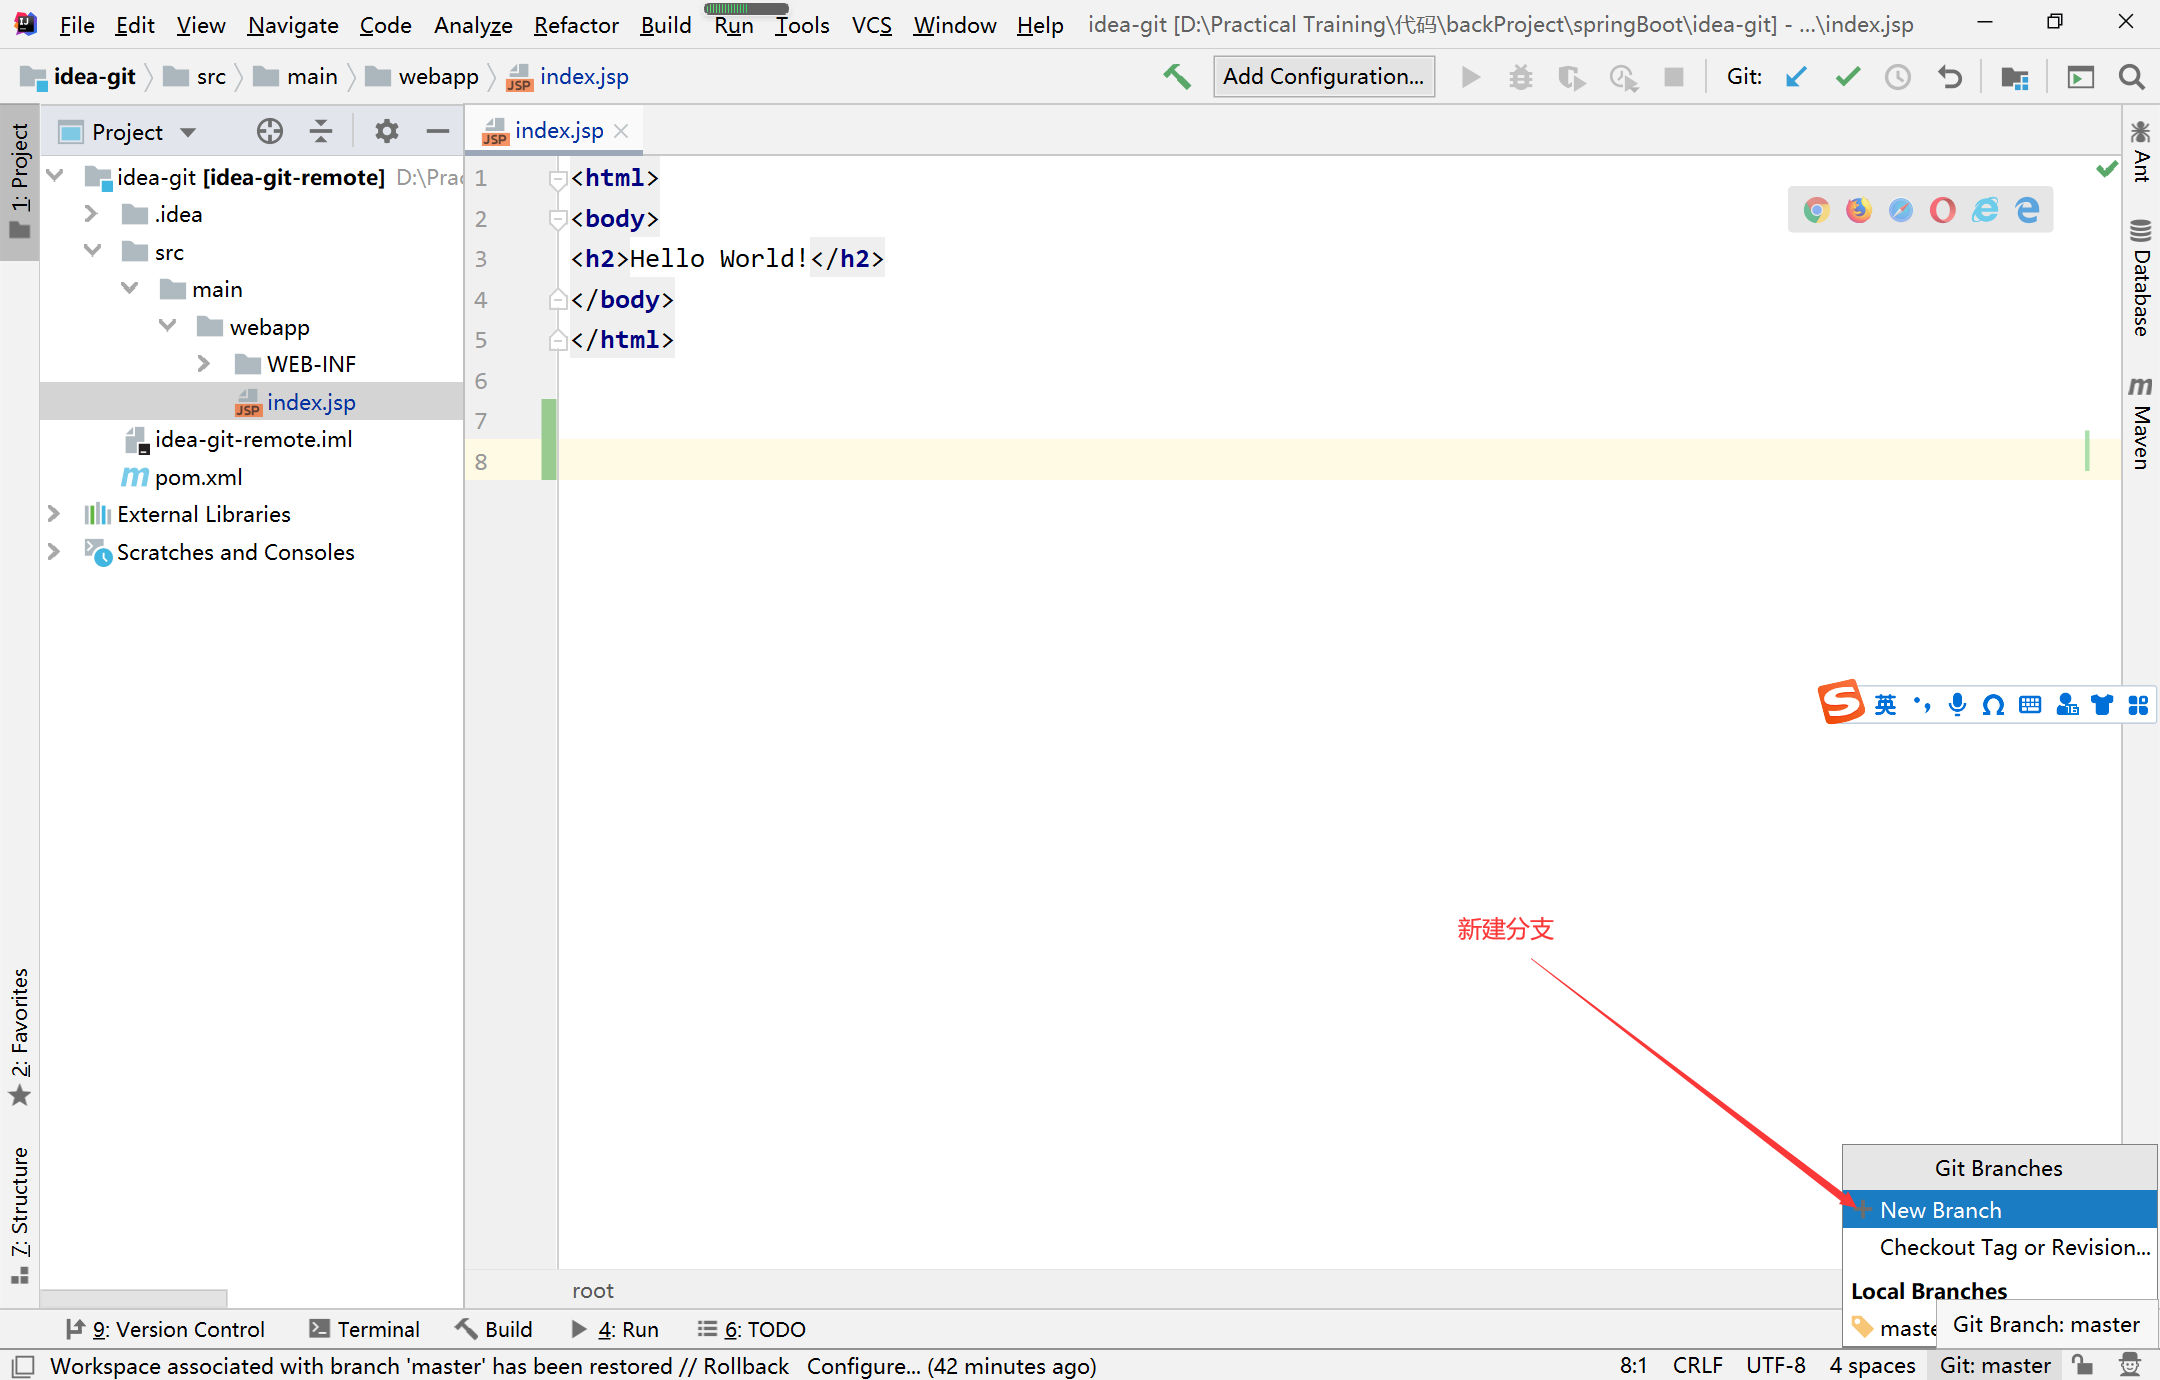2160x1380 pixels.
Task: Open Project panel settings gear
Action: [x=386, y=131]
